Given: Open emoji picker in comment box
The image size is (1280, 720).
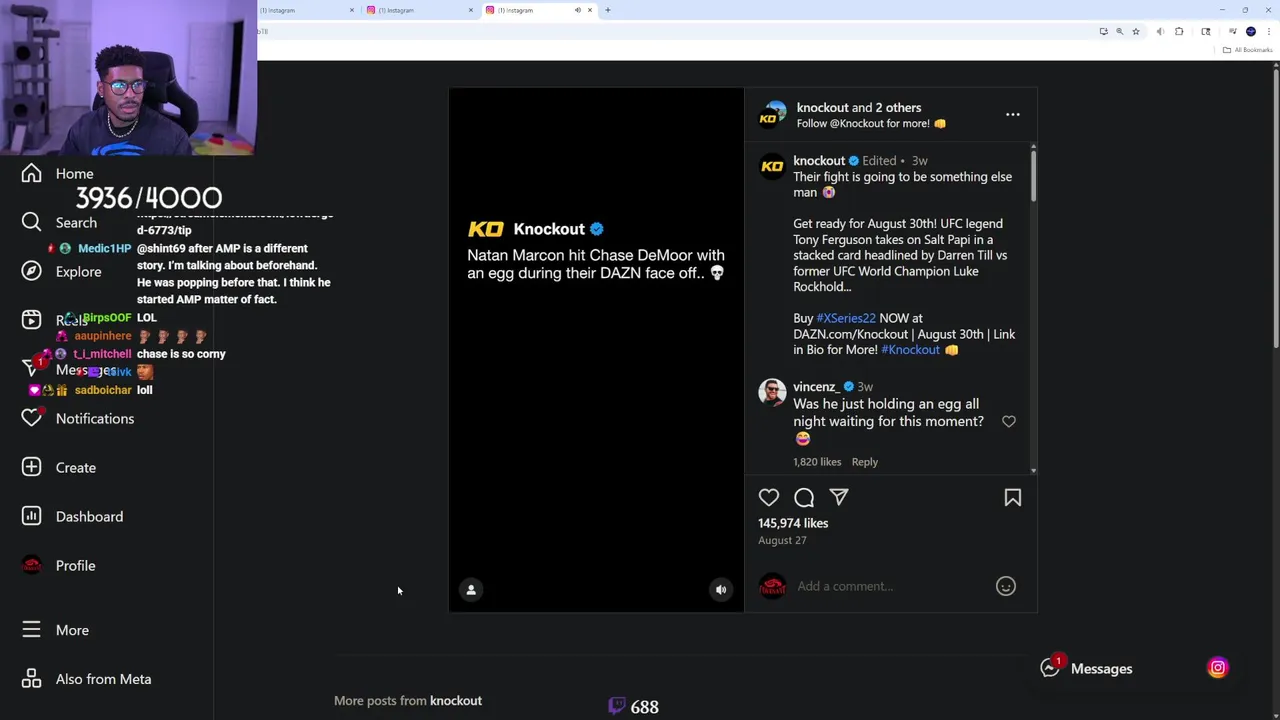Looking at the screenshot, I should [x=1005, y=586].
